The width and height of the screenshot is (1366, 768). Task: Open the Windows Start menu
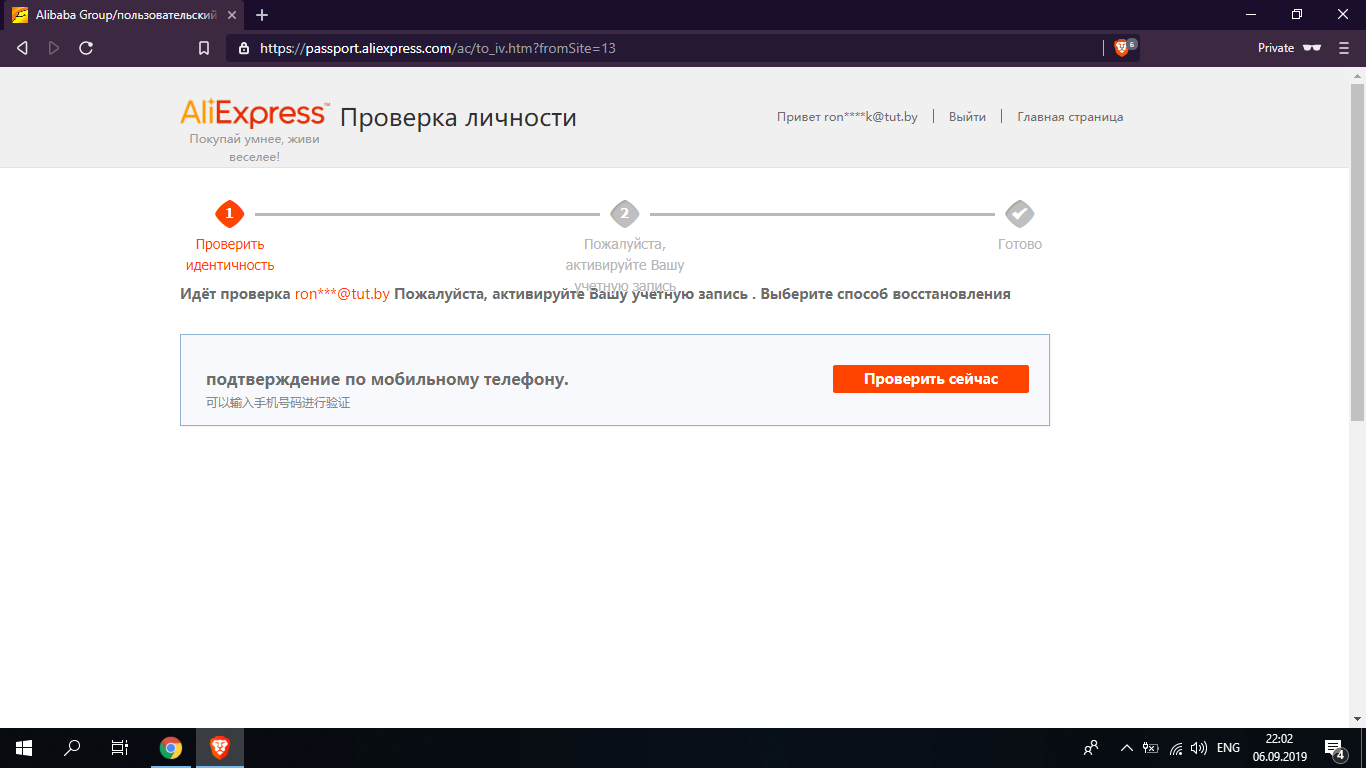point(24,748)
